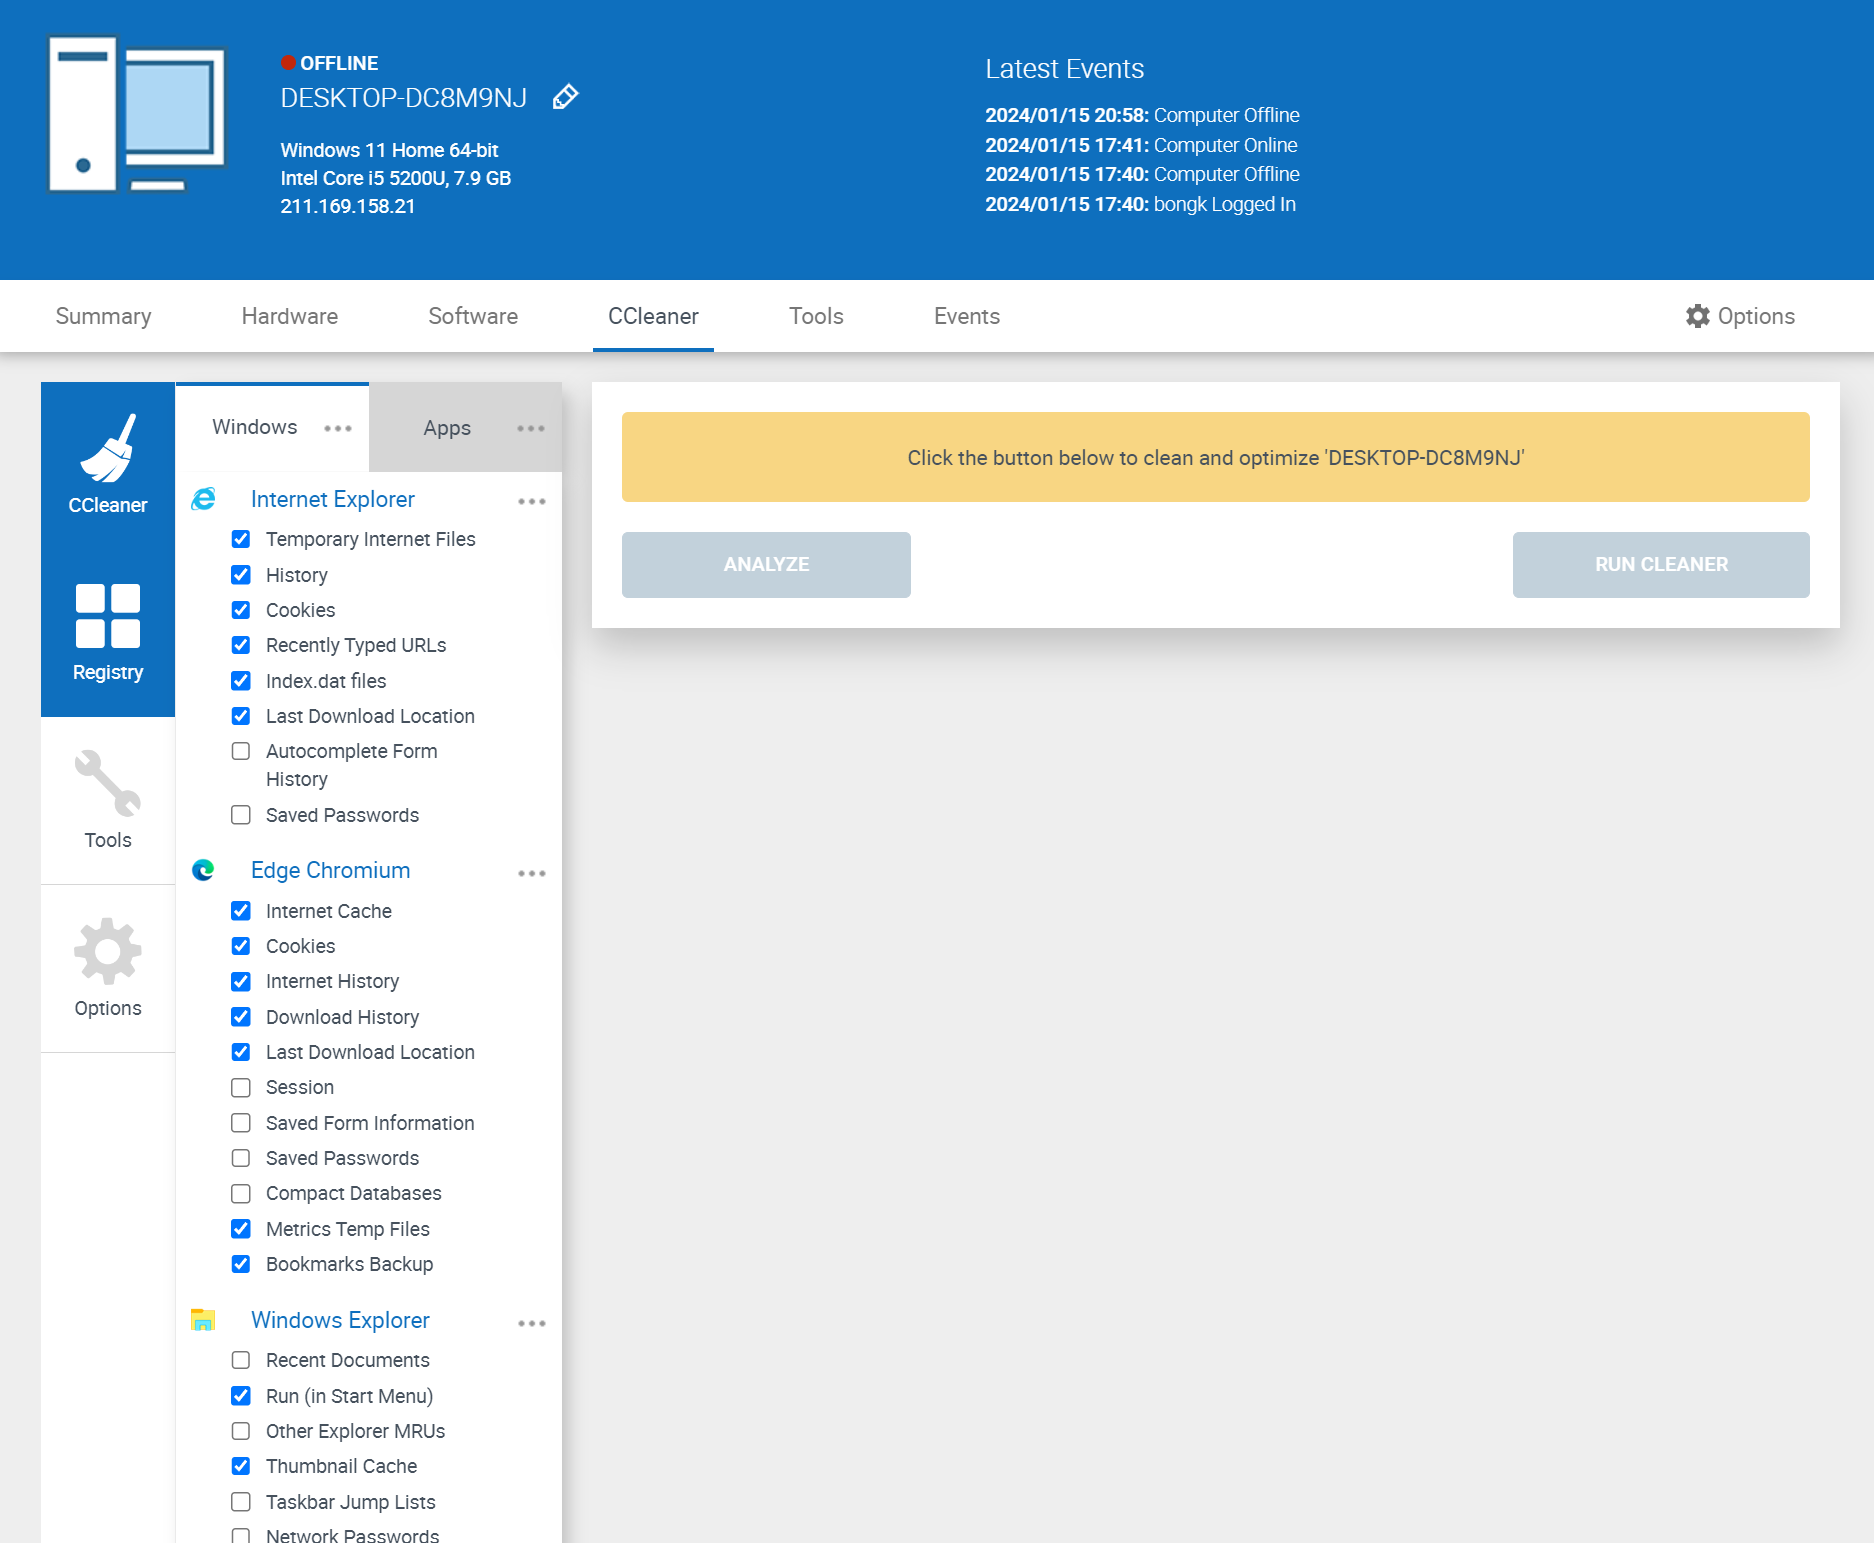The image size is (1874, 1543).
Task: Switch to the Tools tab in the top bar
Action: tap(816, 316)
